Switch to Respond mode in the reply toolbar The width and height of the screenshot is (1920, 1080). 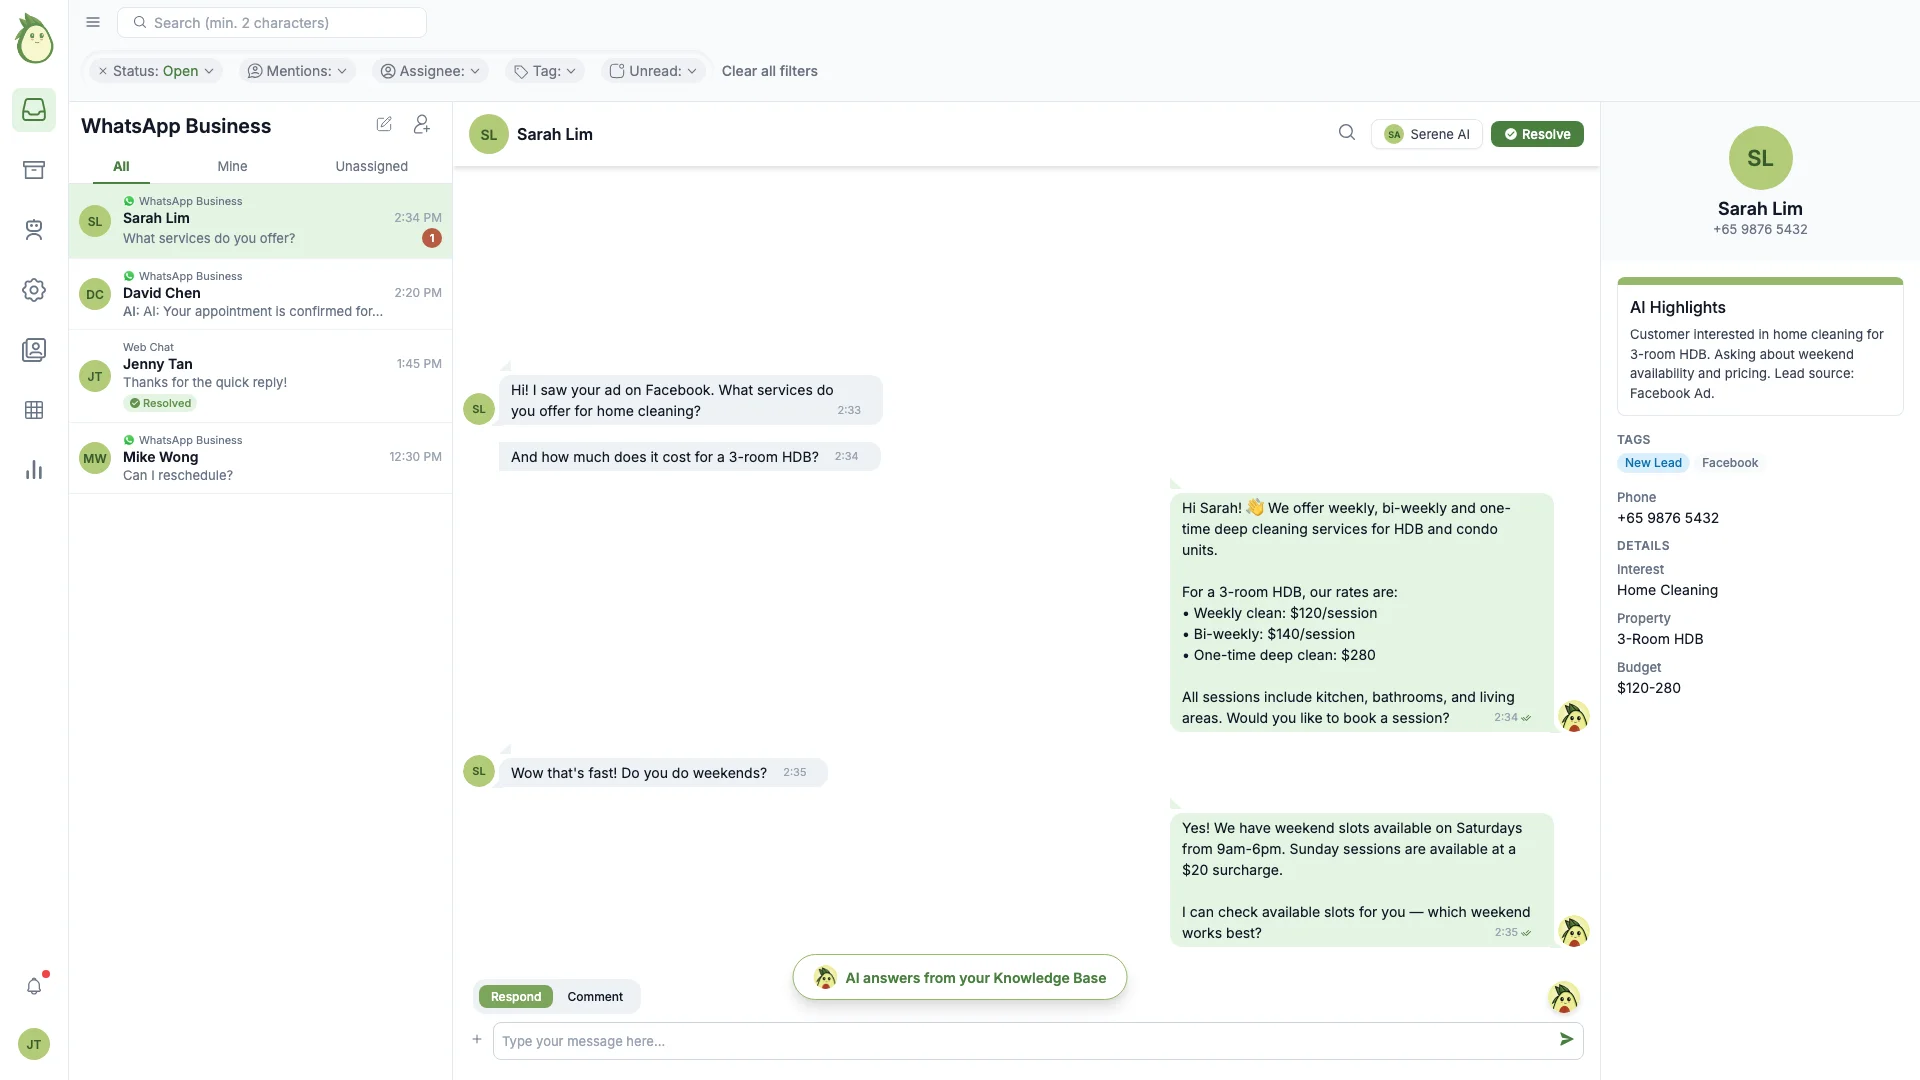click(515, 996)
